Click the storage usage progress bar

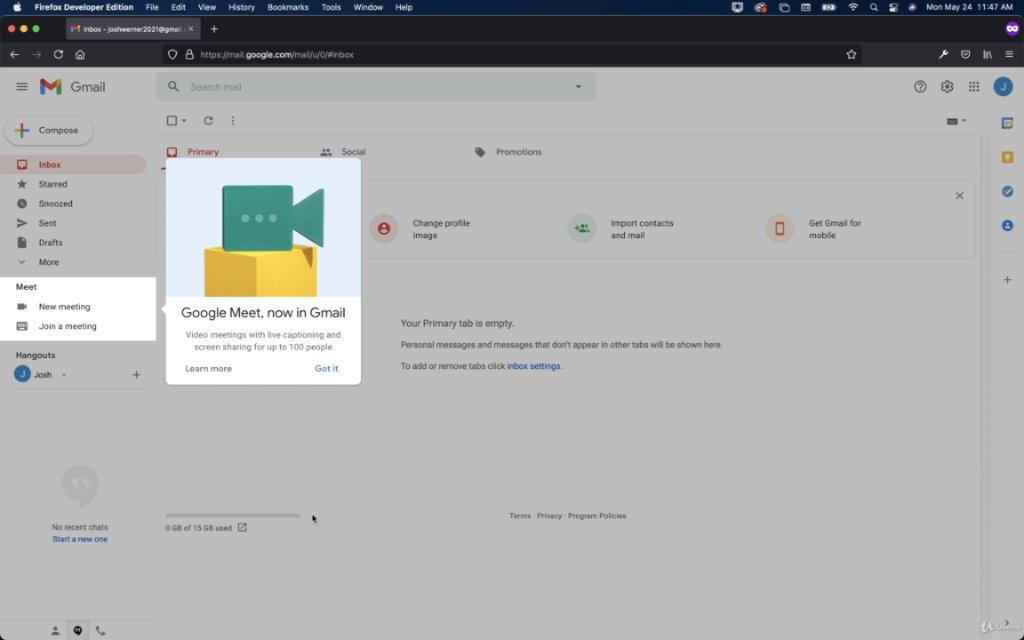[x=232, y=516]
